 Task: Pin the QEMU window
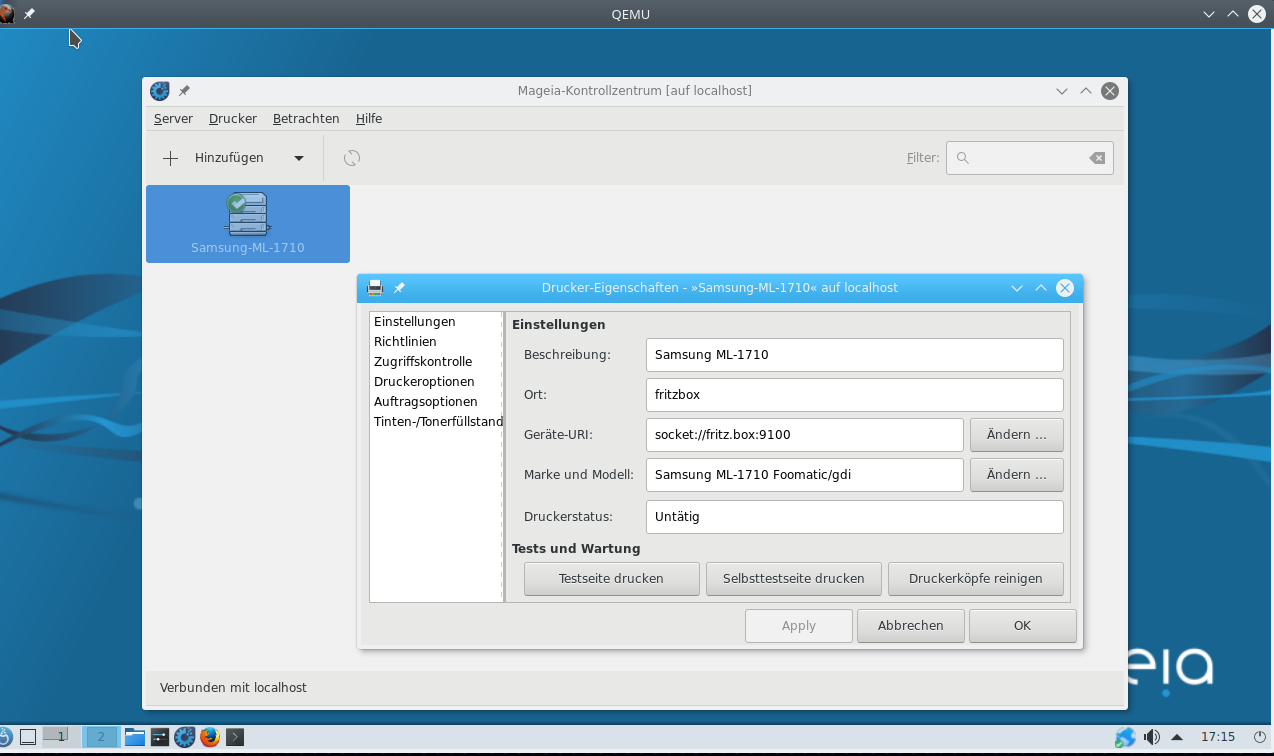(29, 14)
